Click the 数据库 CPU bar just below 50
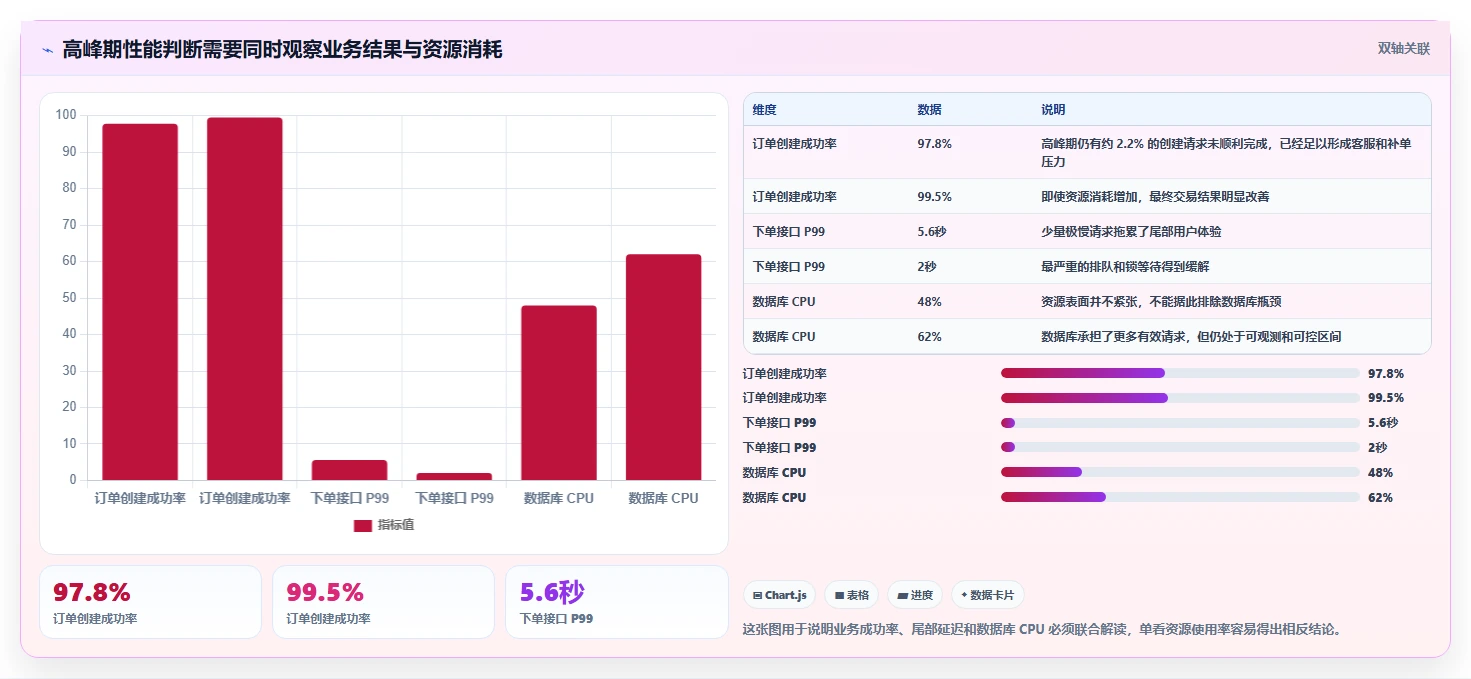1471x679 pixels. 559,393
